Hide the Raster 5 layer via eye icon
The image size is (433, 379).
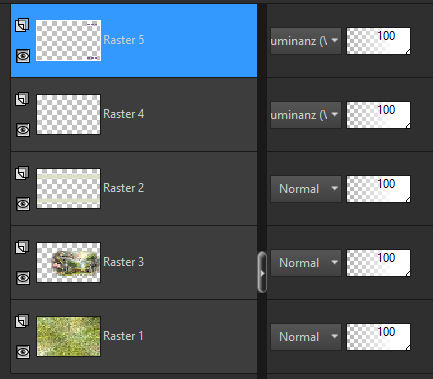point(23,56)
